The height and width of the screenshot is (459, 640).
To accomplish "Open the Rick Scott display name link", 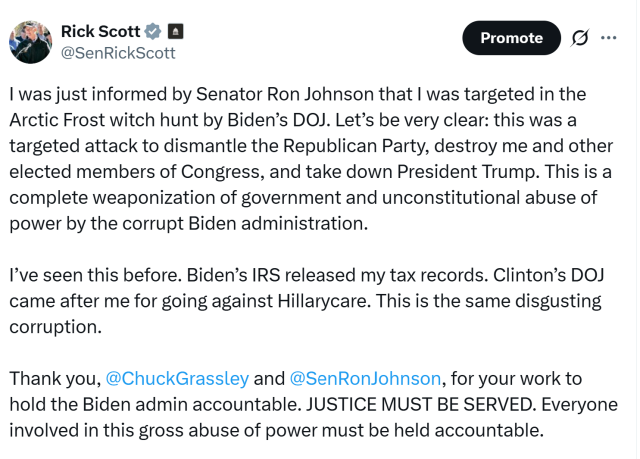I will click(x=100, y=31).
